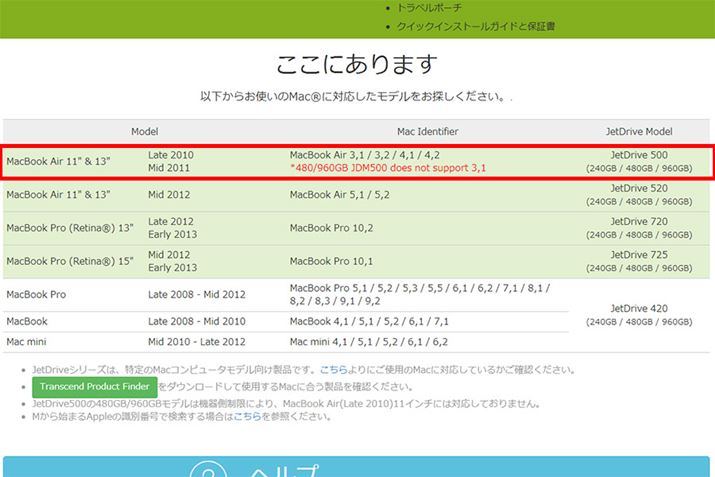Image resolution: width=715 pixels, height=477 pixels.
Task: Open the こちら link for JetDrive Mac compatibility
Action: click(x=334, y=370)
